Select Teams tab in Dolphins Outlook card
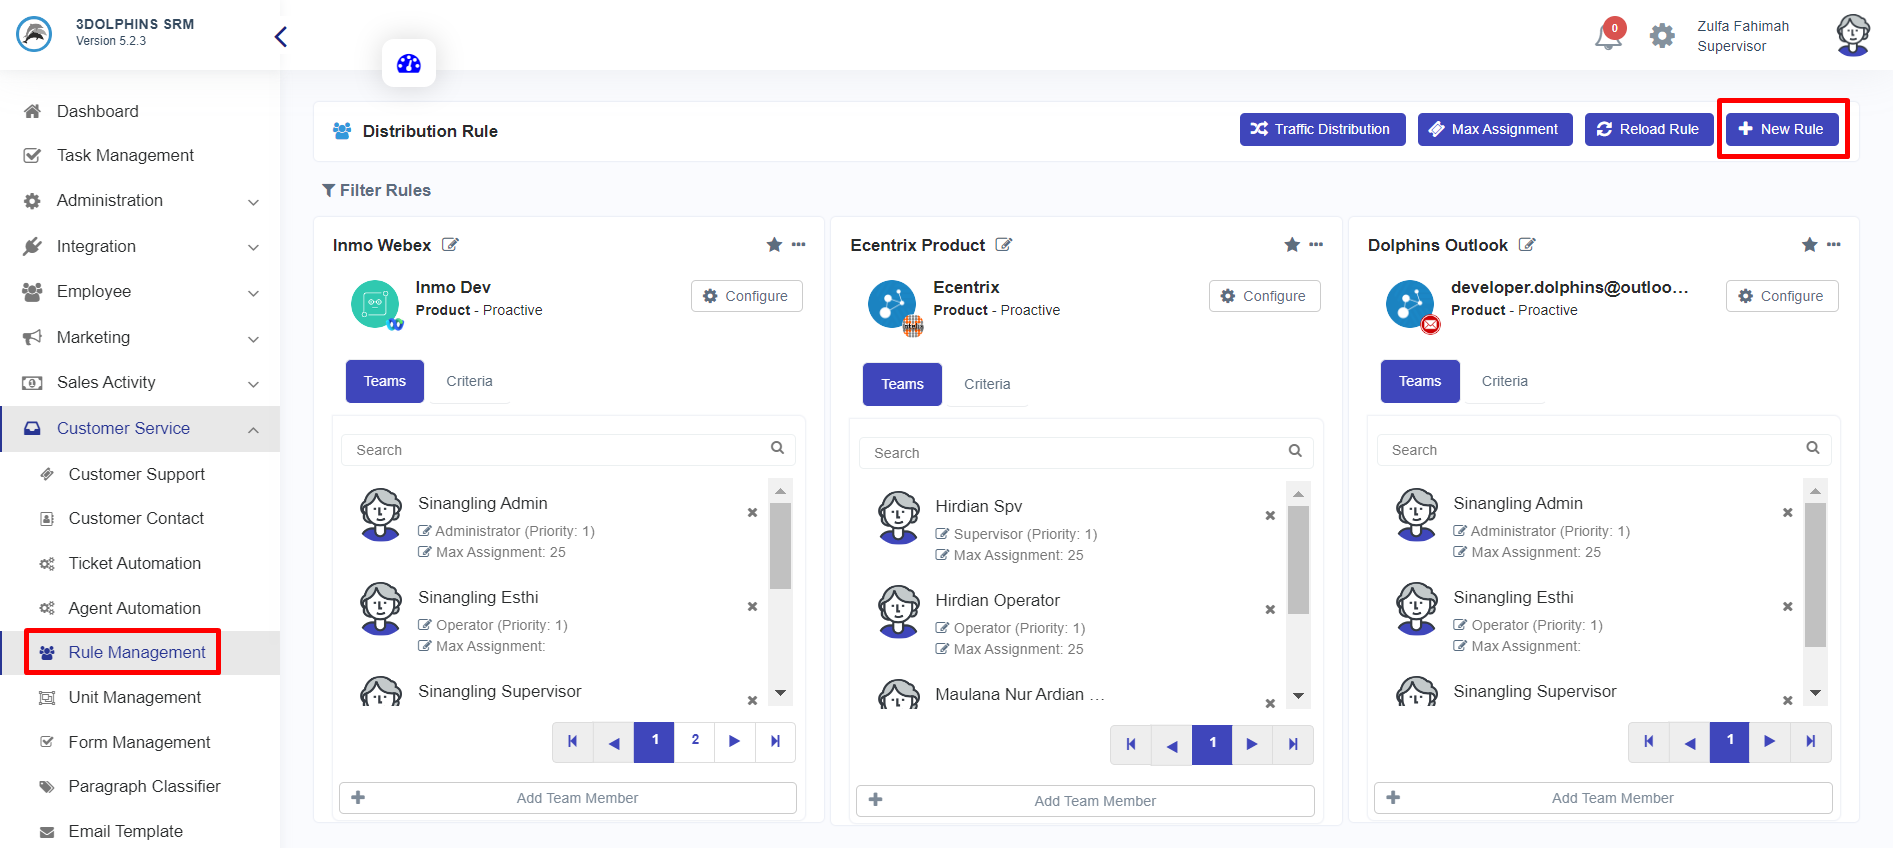This screenshot has width=1893, height=848. click(1420, 382)
